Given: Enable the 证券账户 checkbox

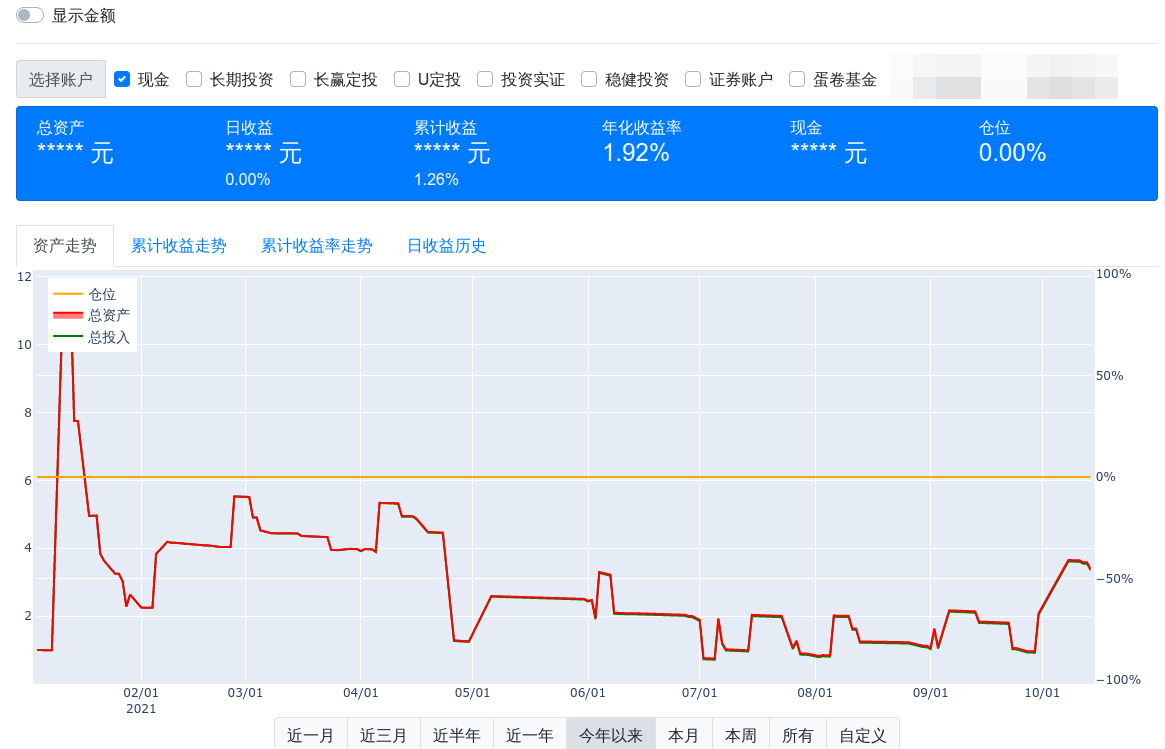Looking at the screenshot, I should pos(693,79).
